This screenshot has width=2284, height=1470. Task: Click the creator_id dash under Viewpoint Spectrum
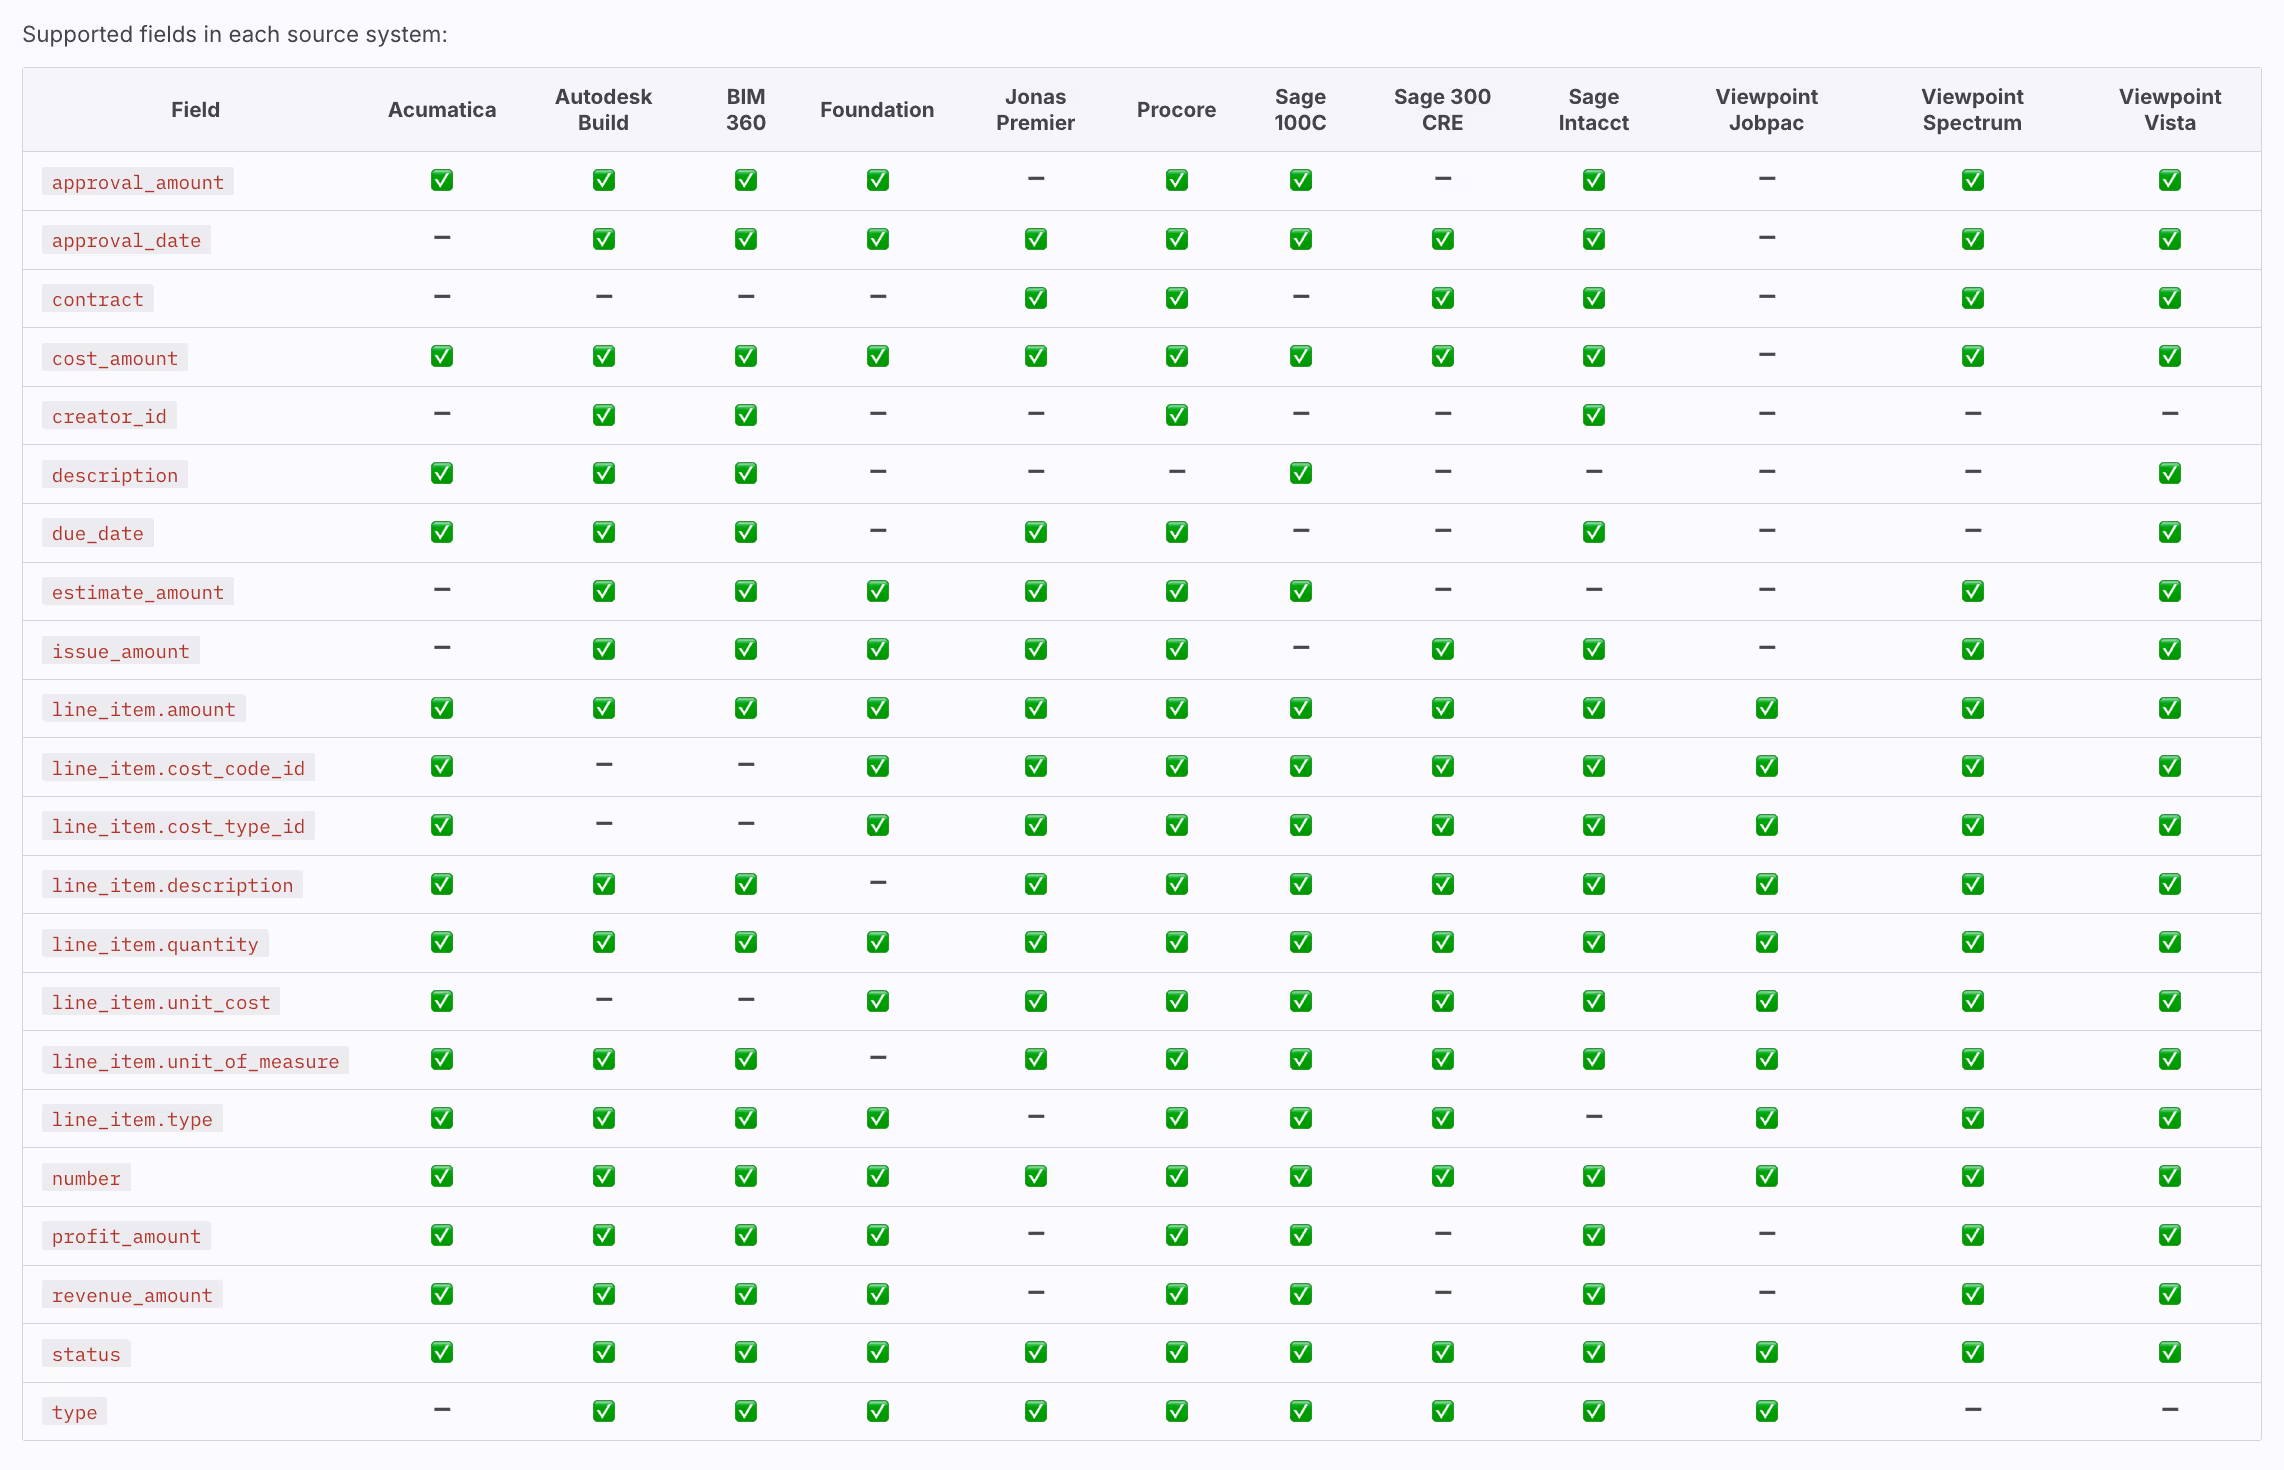tap(1973, 413)
